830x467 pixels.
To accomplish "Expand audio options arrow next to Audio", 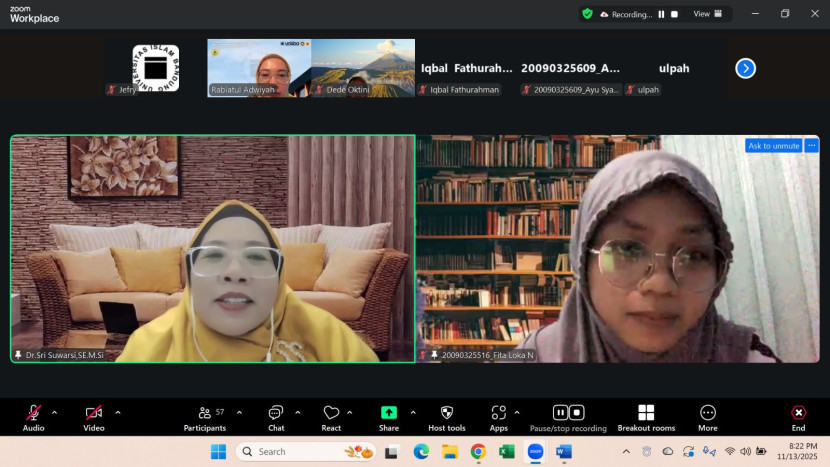I will 54,412.
